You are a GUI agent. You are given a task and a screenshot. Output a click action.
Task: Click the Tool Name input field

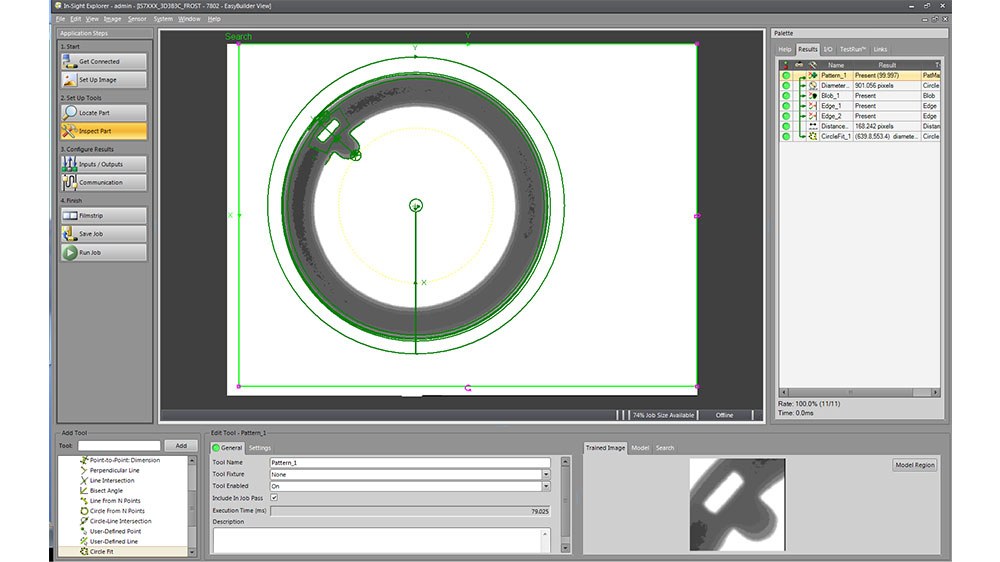pos(409,463)
